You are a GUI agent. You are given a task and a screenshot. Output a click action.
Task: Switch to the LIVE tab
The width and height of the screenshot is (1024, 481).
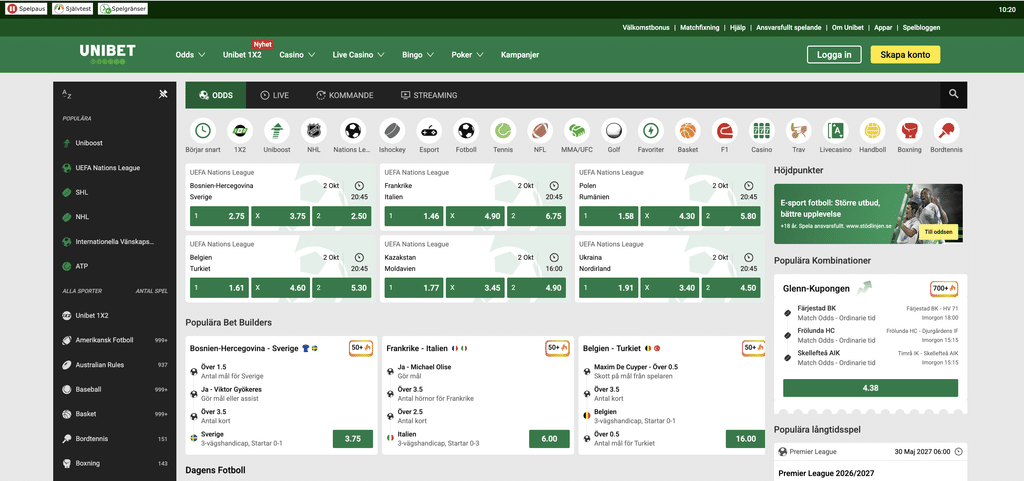coord(274,95)
